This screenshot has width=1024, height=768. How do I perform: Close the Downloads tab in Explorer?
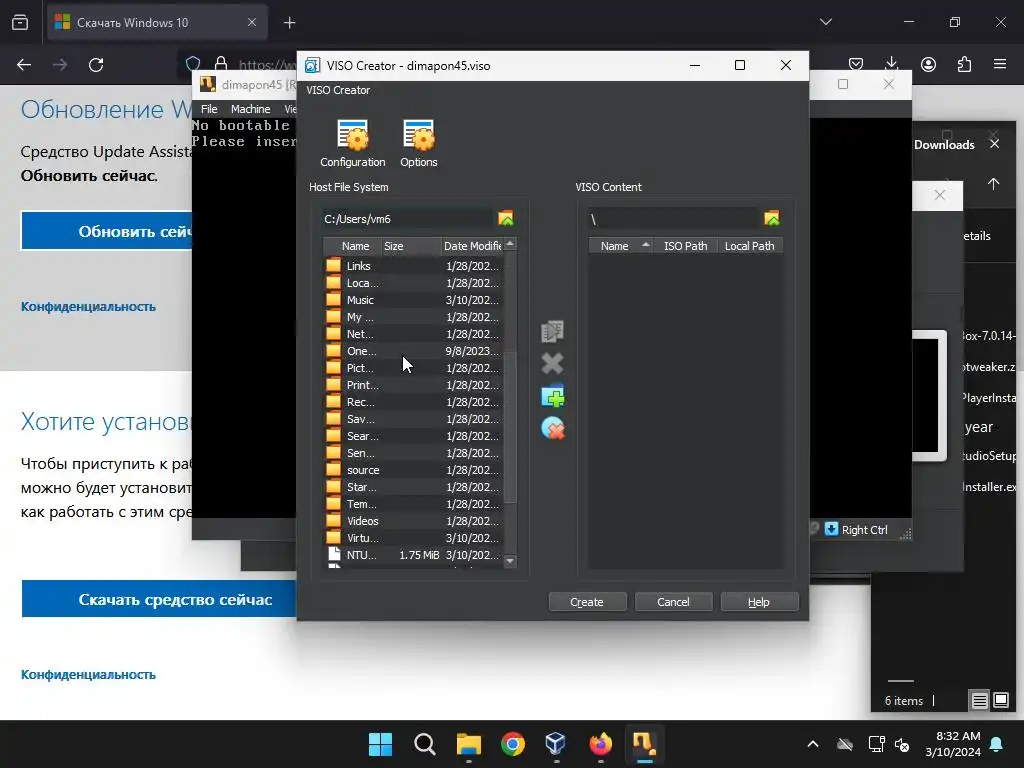[x=994, y=144]
